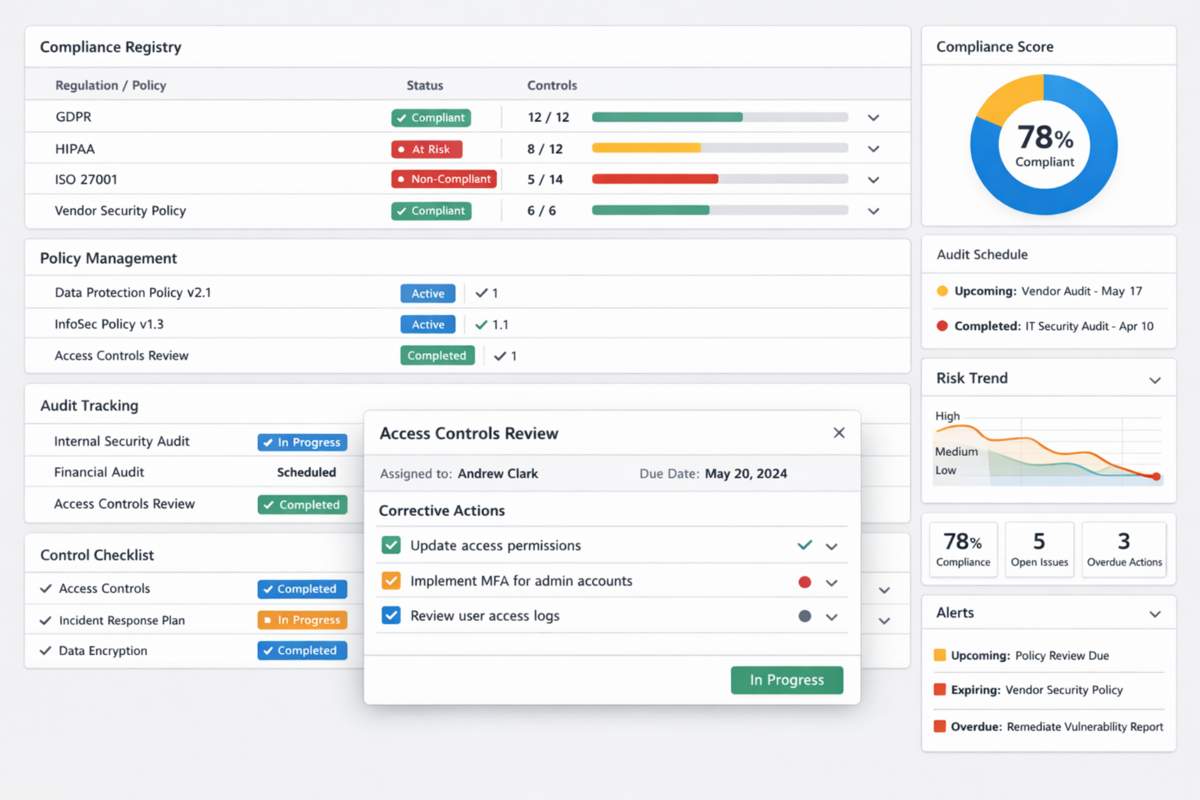The image size is (1200, 800).
Task: Uncheck the Update access permissions checkbox
Action: (x=390, y=546)
